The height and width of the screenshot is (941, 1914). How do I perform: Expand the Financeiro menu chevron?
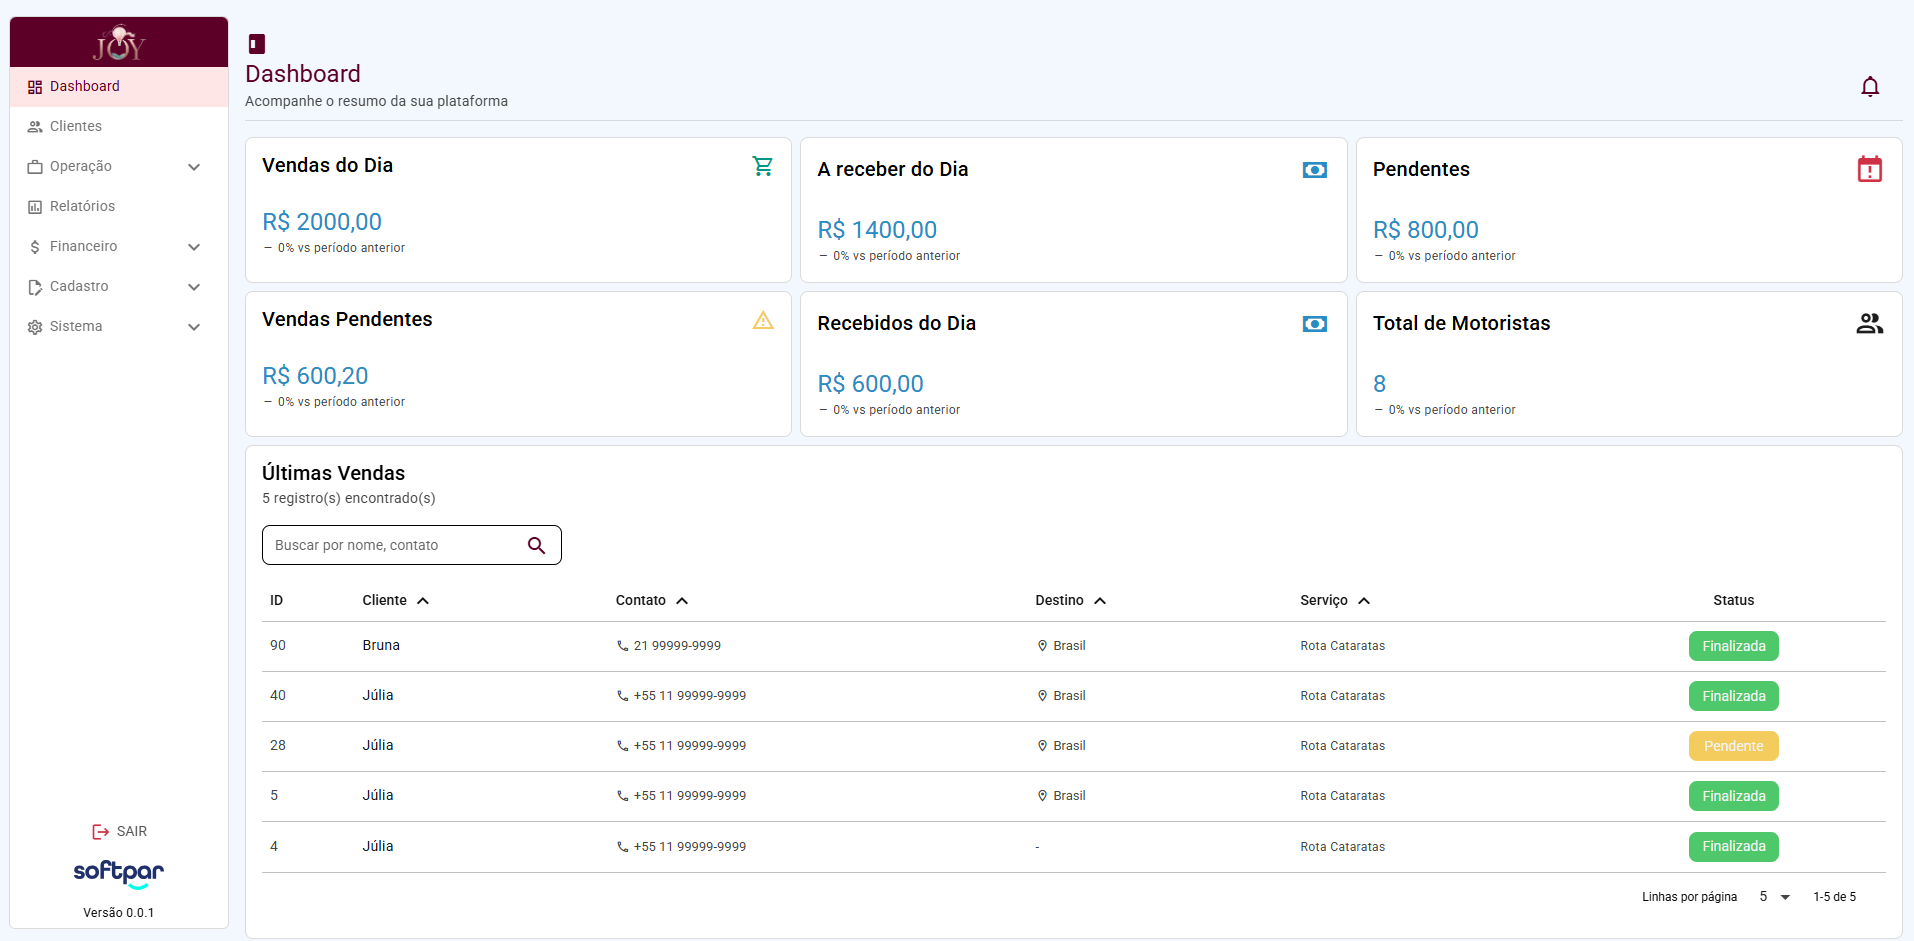click(x=194, y=247)
